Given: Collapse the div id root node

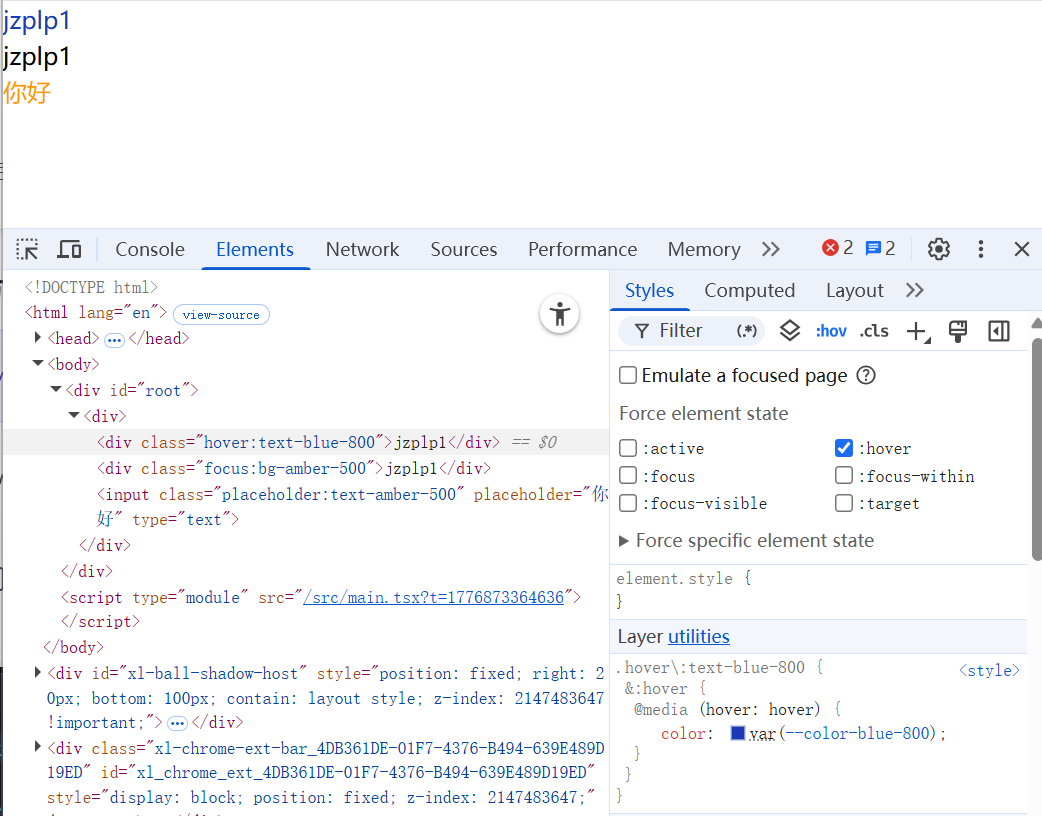Looking at the screenshot, I should 56,389.
